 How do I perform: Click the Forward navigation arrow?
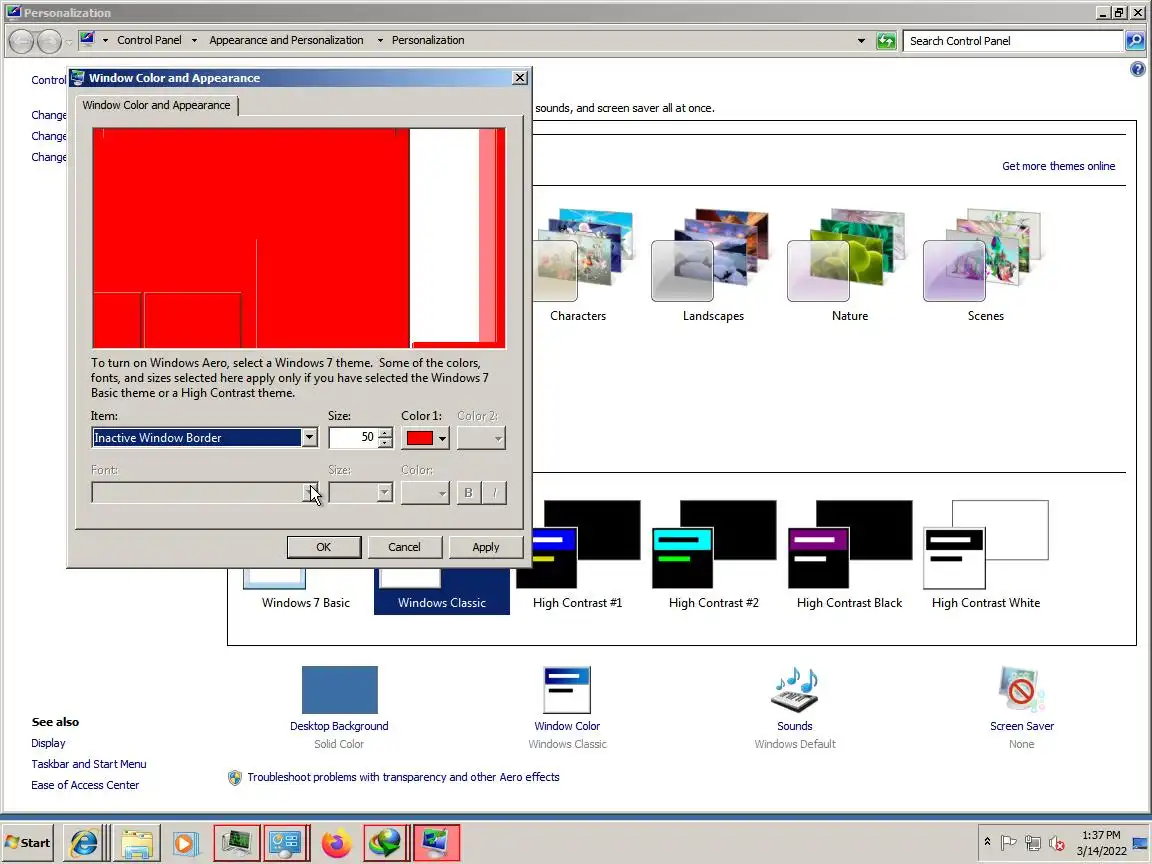tap(48, 41)
